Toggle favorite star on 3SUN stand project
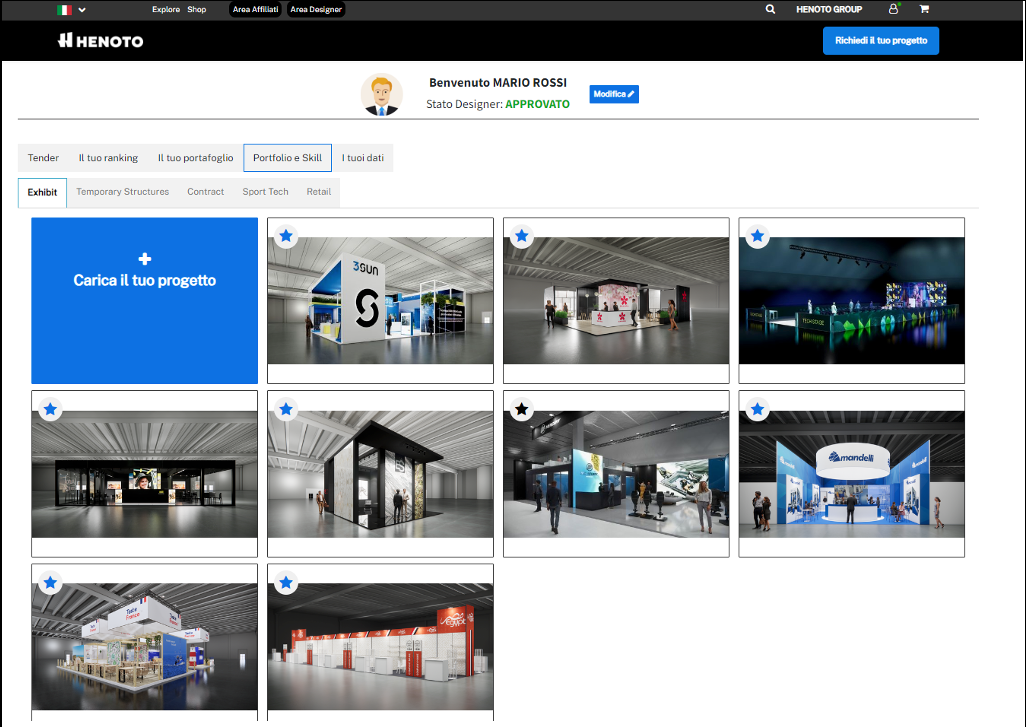 point(286,236)
